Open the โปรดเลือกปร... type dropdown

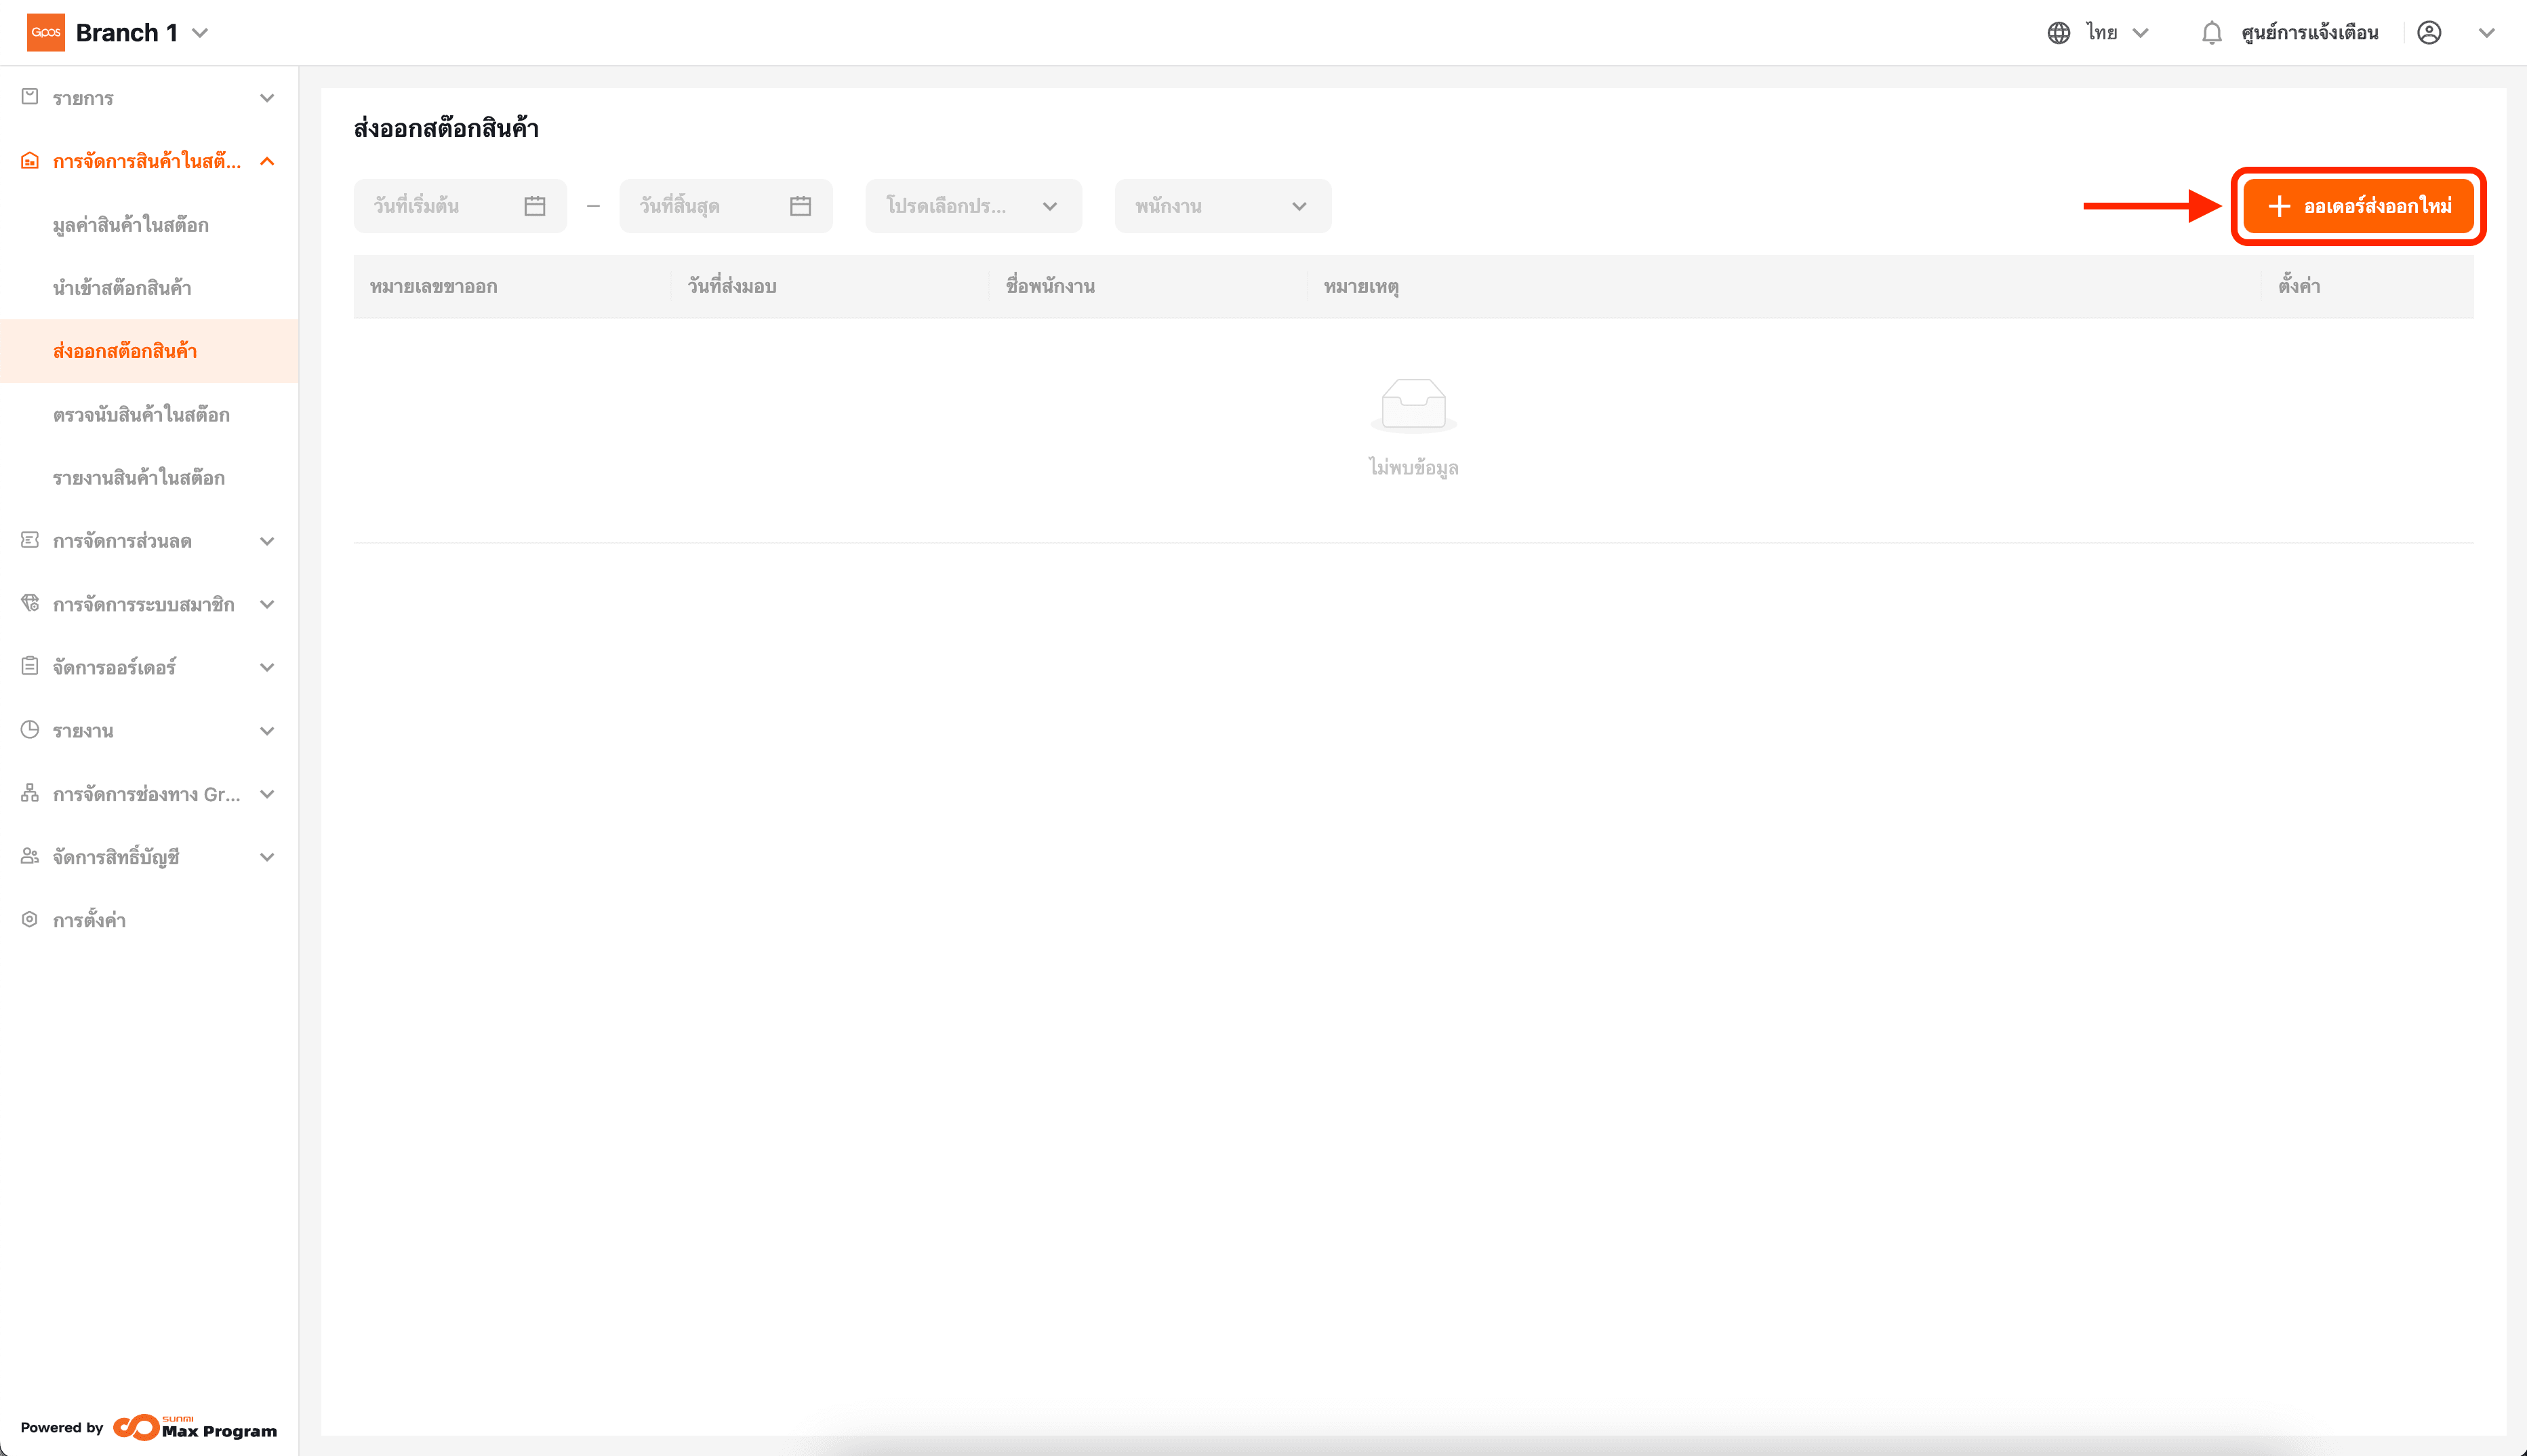(x=972, y=206)
